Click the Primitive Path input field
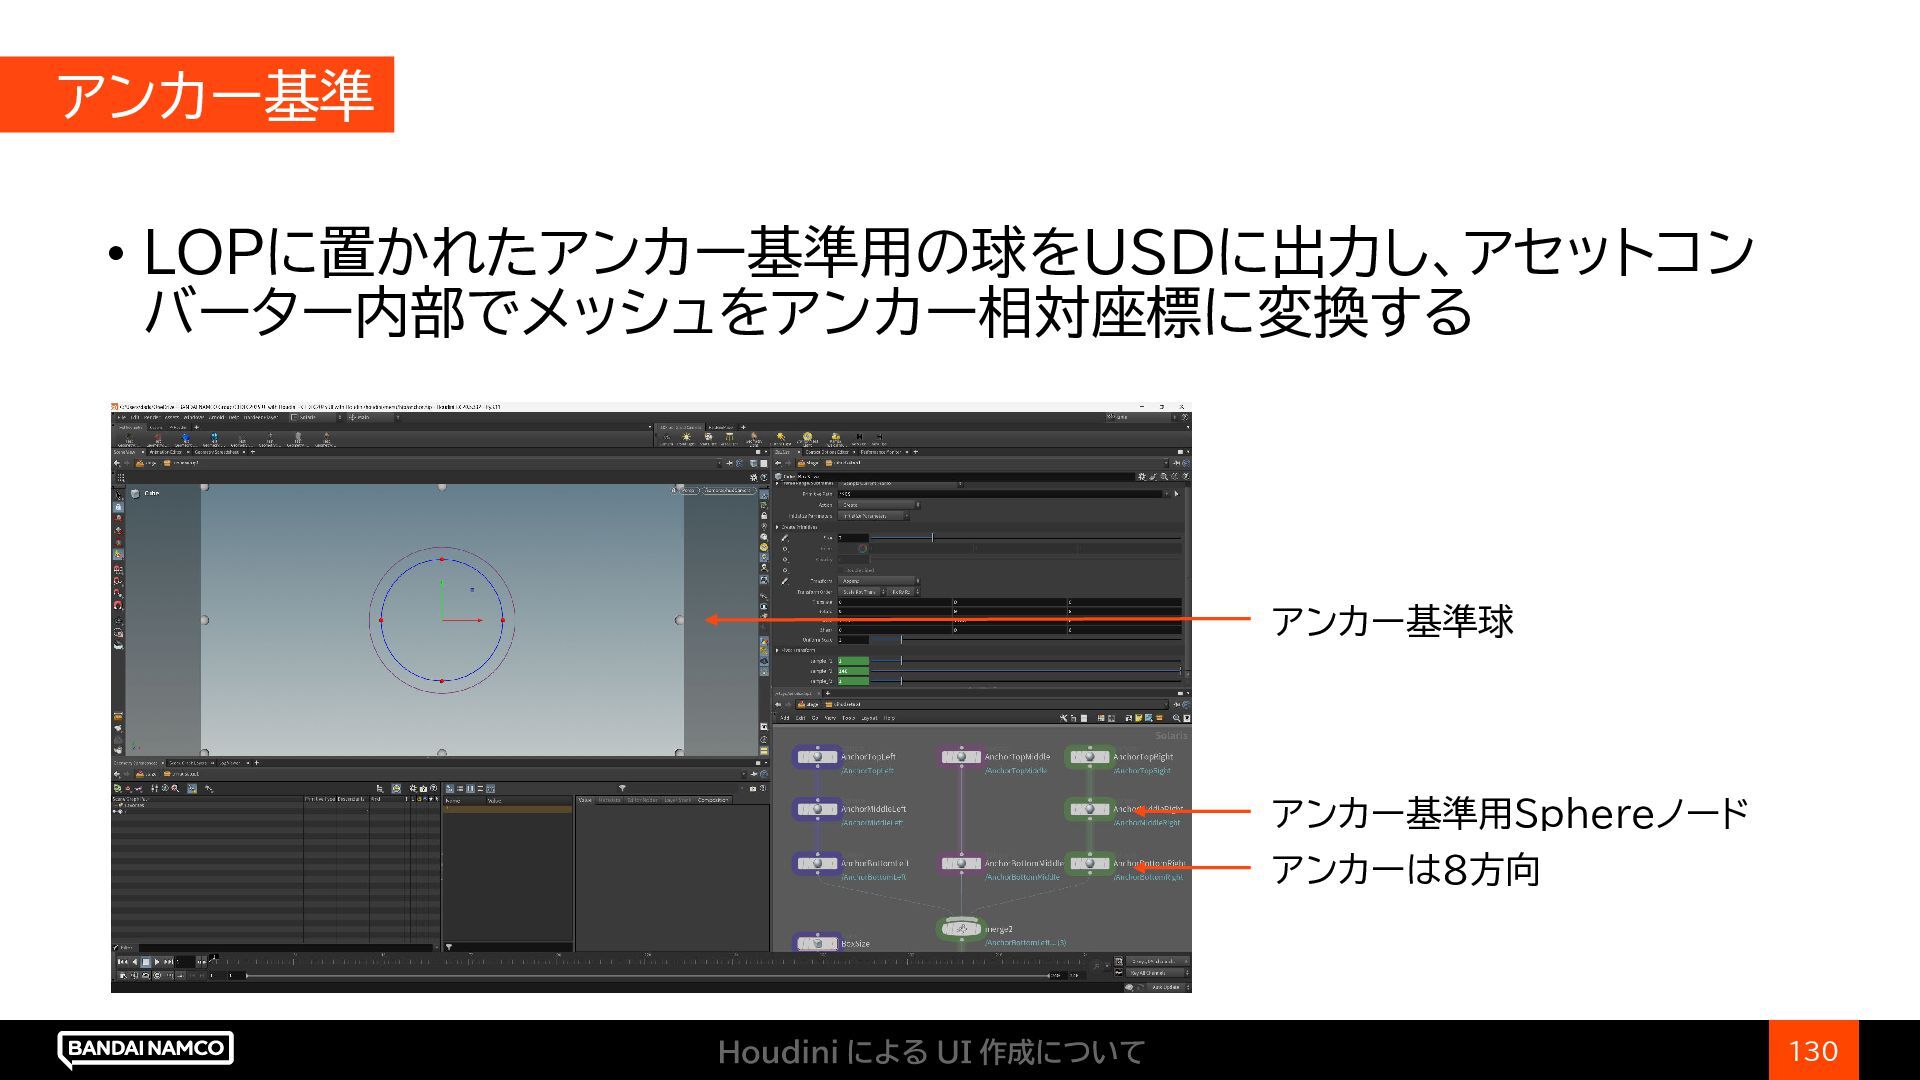Image resolution: width=1920 pixels, height=1080 pixels. click(x=1000, y=494)
